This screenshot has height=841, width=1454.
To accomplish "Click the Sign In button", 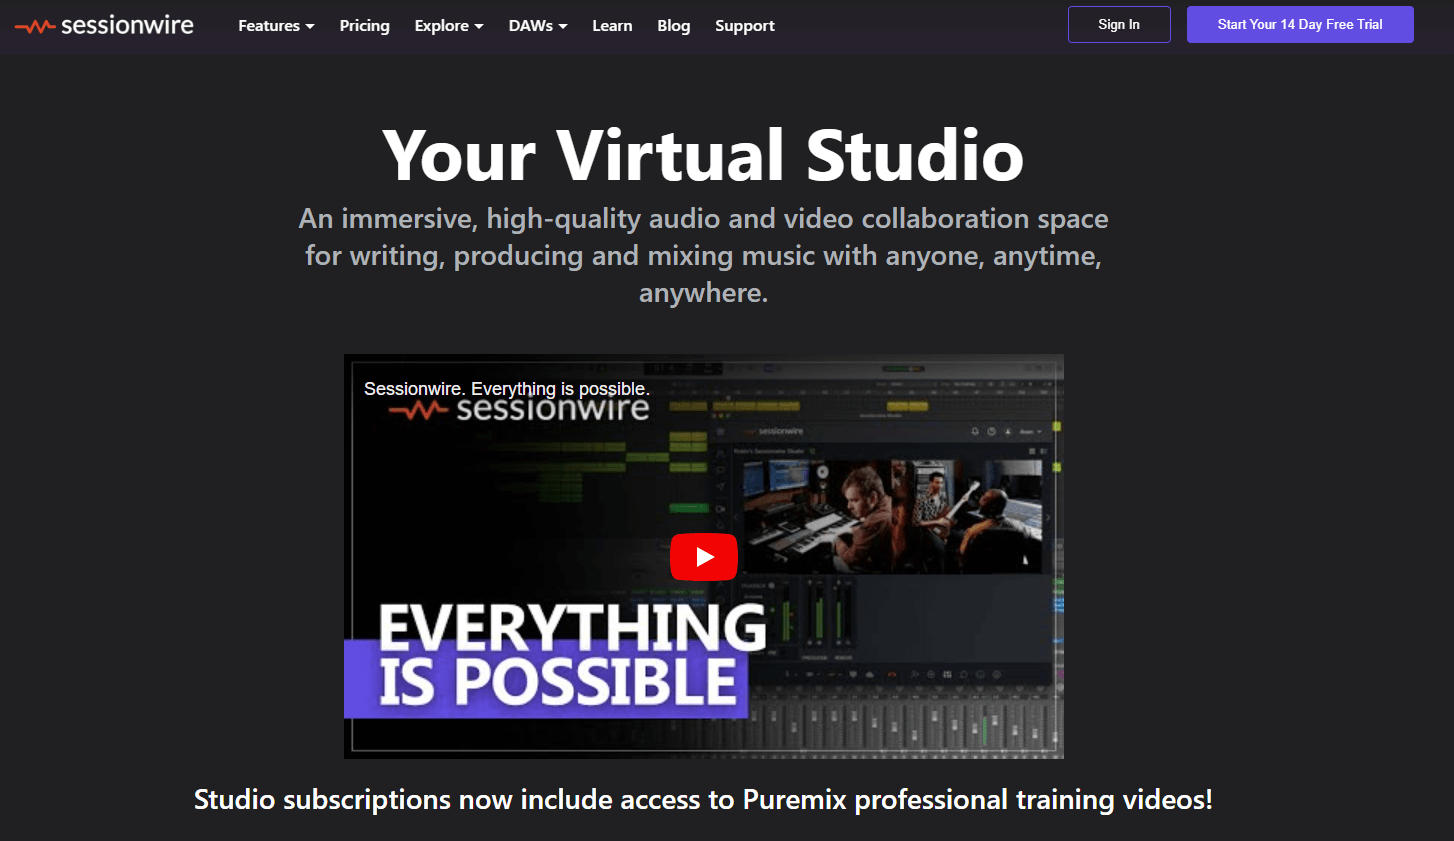I will coord(1118,24).
